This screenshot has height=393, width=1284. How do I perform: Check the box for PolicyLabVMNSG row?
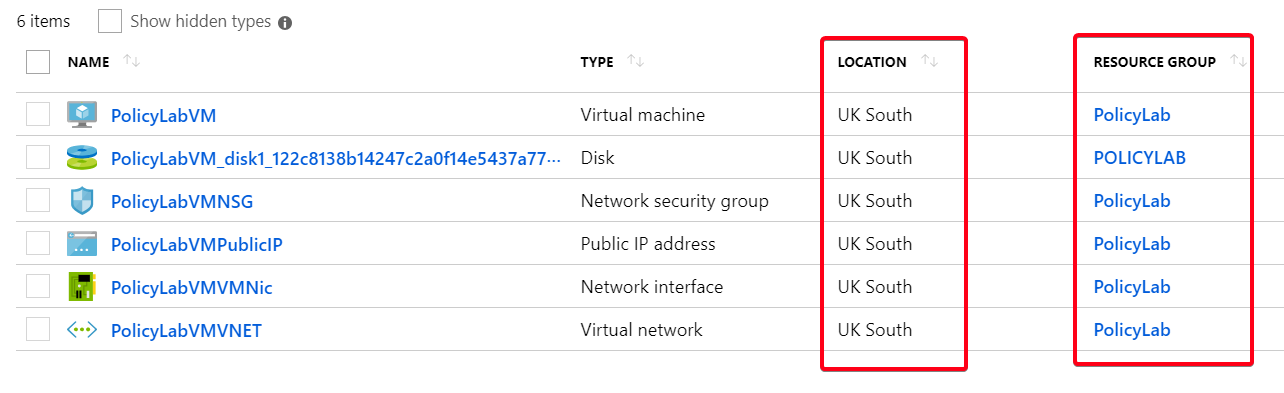[x=38, y=201]
